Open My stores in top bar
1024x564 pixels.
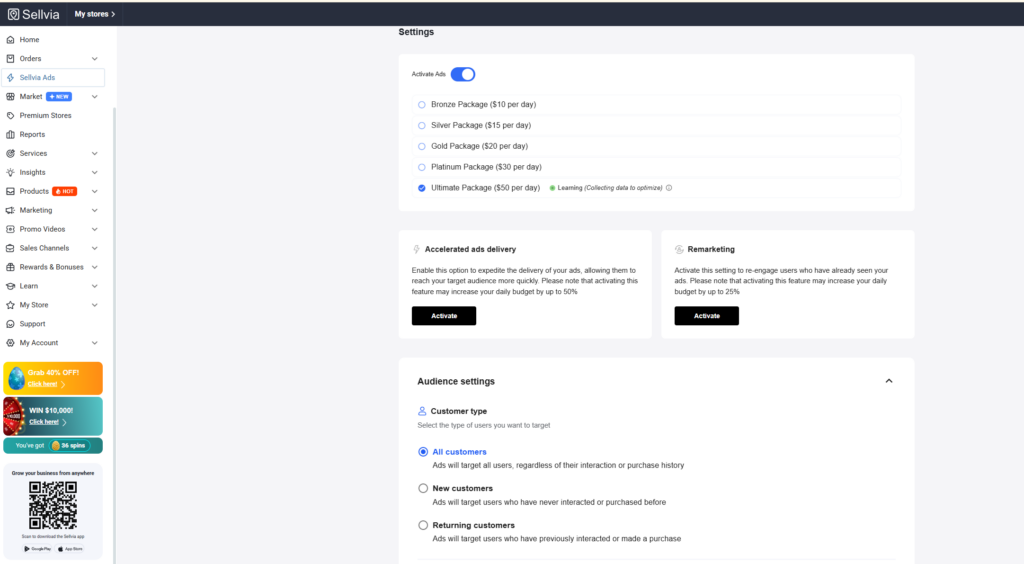[95, 14]
